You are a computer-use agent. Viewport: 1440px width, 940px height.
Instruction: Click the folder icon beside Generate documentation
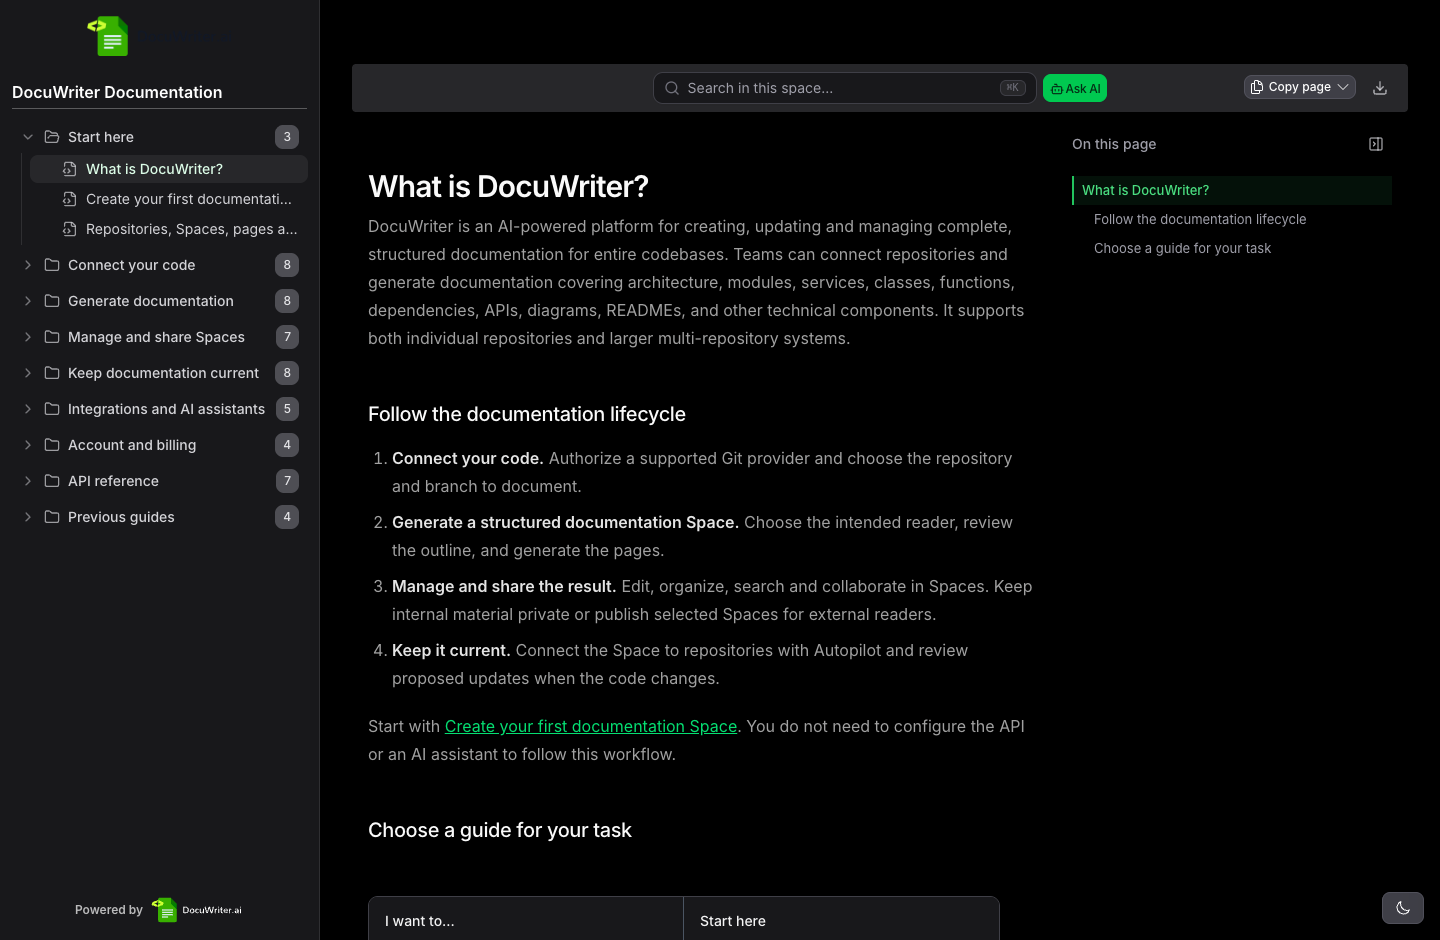52,301
